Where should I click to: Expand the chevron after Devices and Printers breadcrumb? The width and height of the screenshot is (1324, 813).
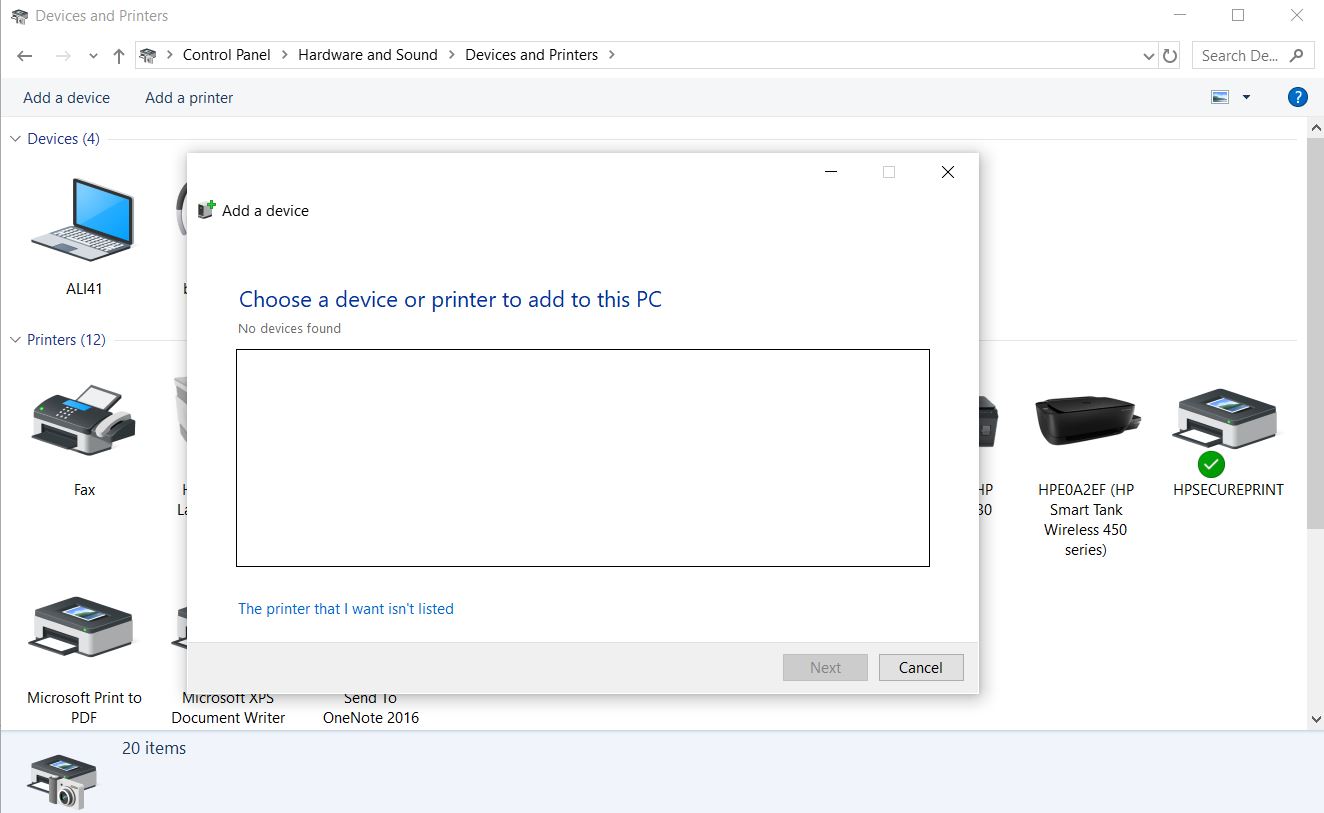pos(612,55)
